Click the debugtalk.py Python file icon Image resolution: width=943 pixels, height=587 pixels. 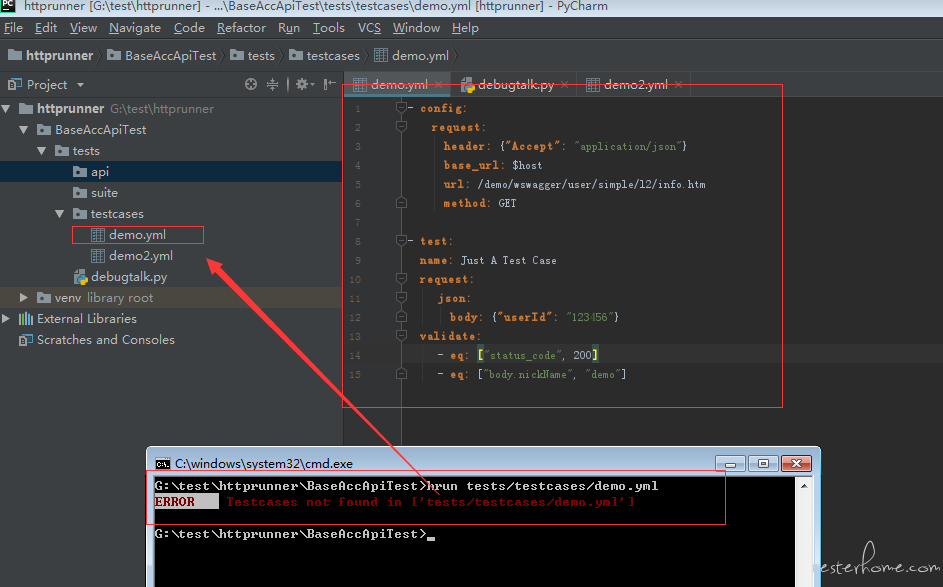click(x=81, y=277)
